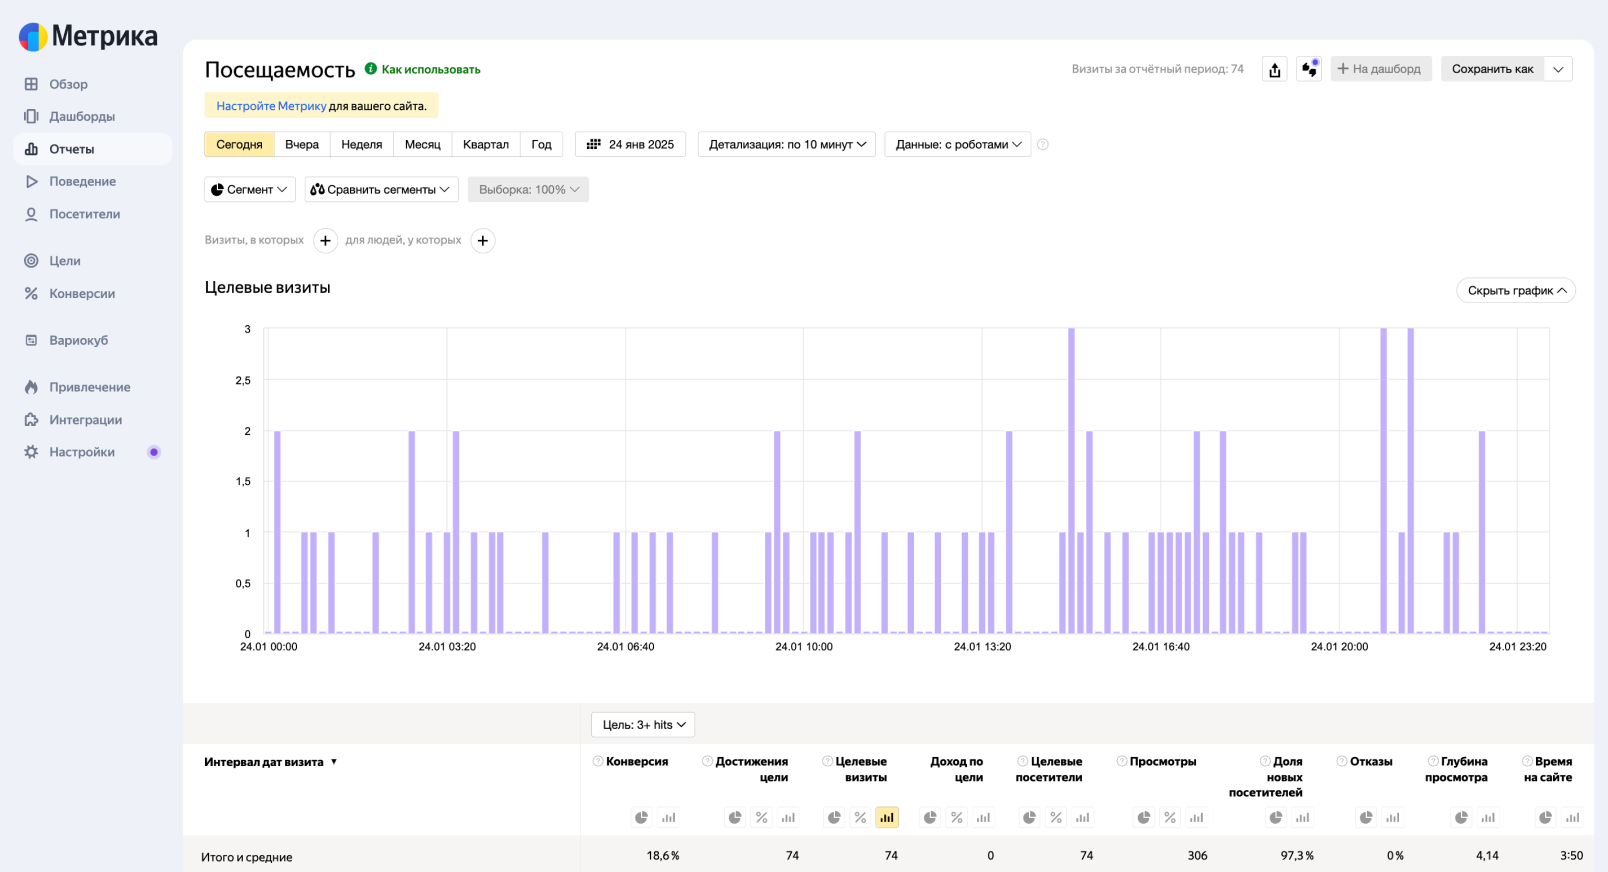Select the bar chart icon under Время на сайте
The height and width of the screenshot is (872, 1608).
click(1573, 818)
